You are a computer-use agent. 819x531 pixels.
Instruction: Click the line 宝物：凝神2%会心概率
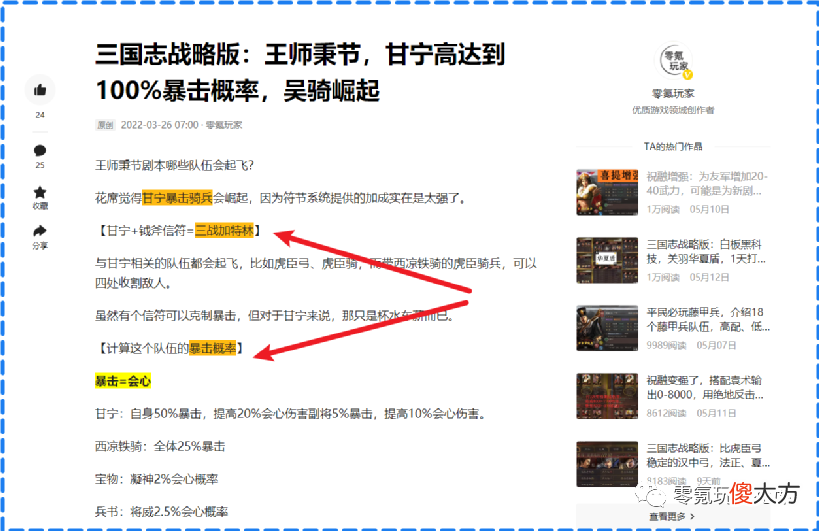(156, 479)
